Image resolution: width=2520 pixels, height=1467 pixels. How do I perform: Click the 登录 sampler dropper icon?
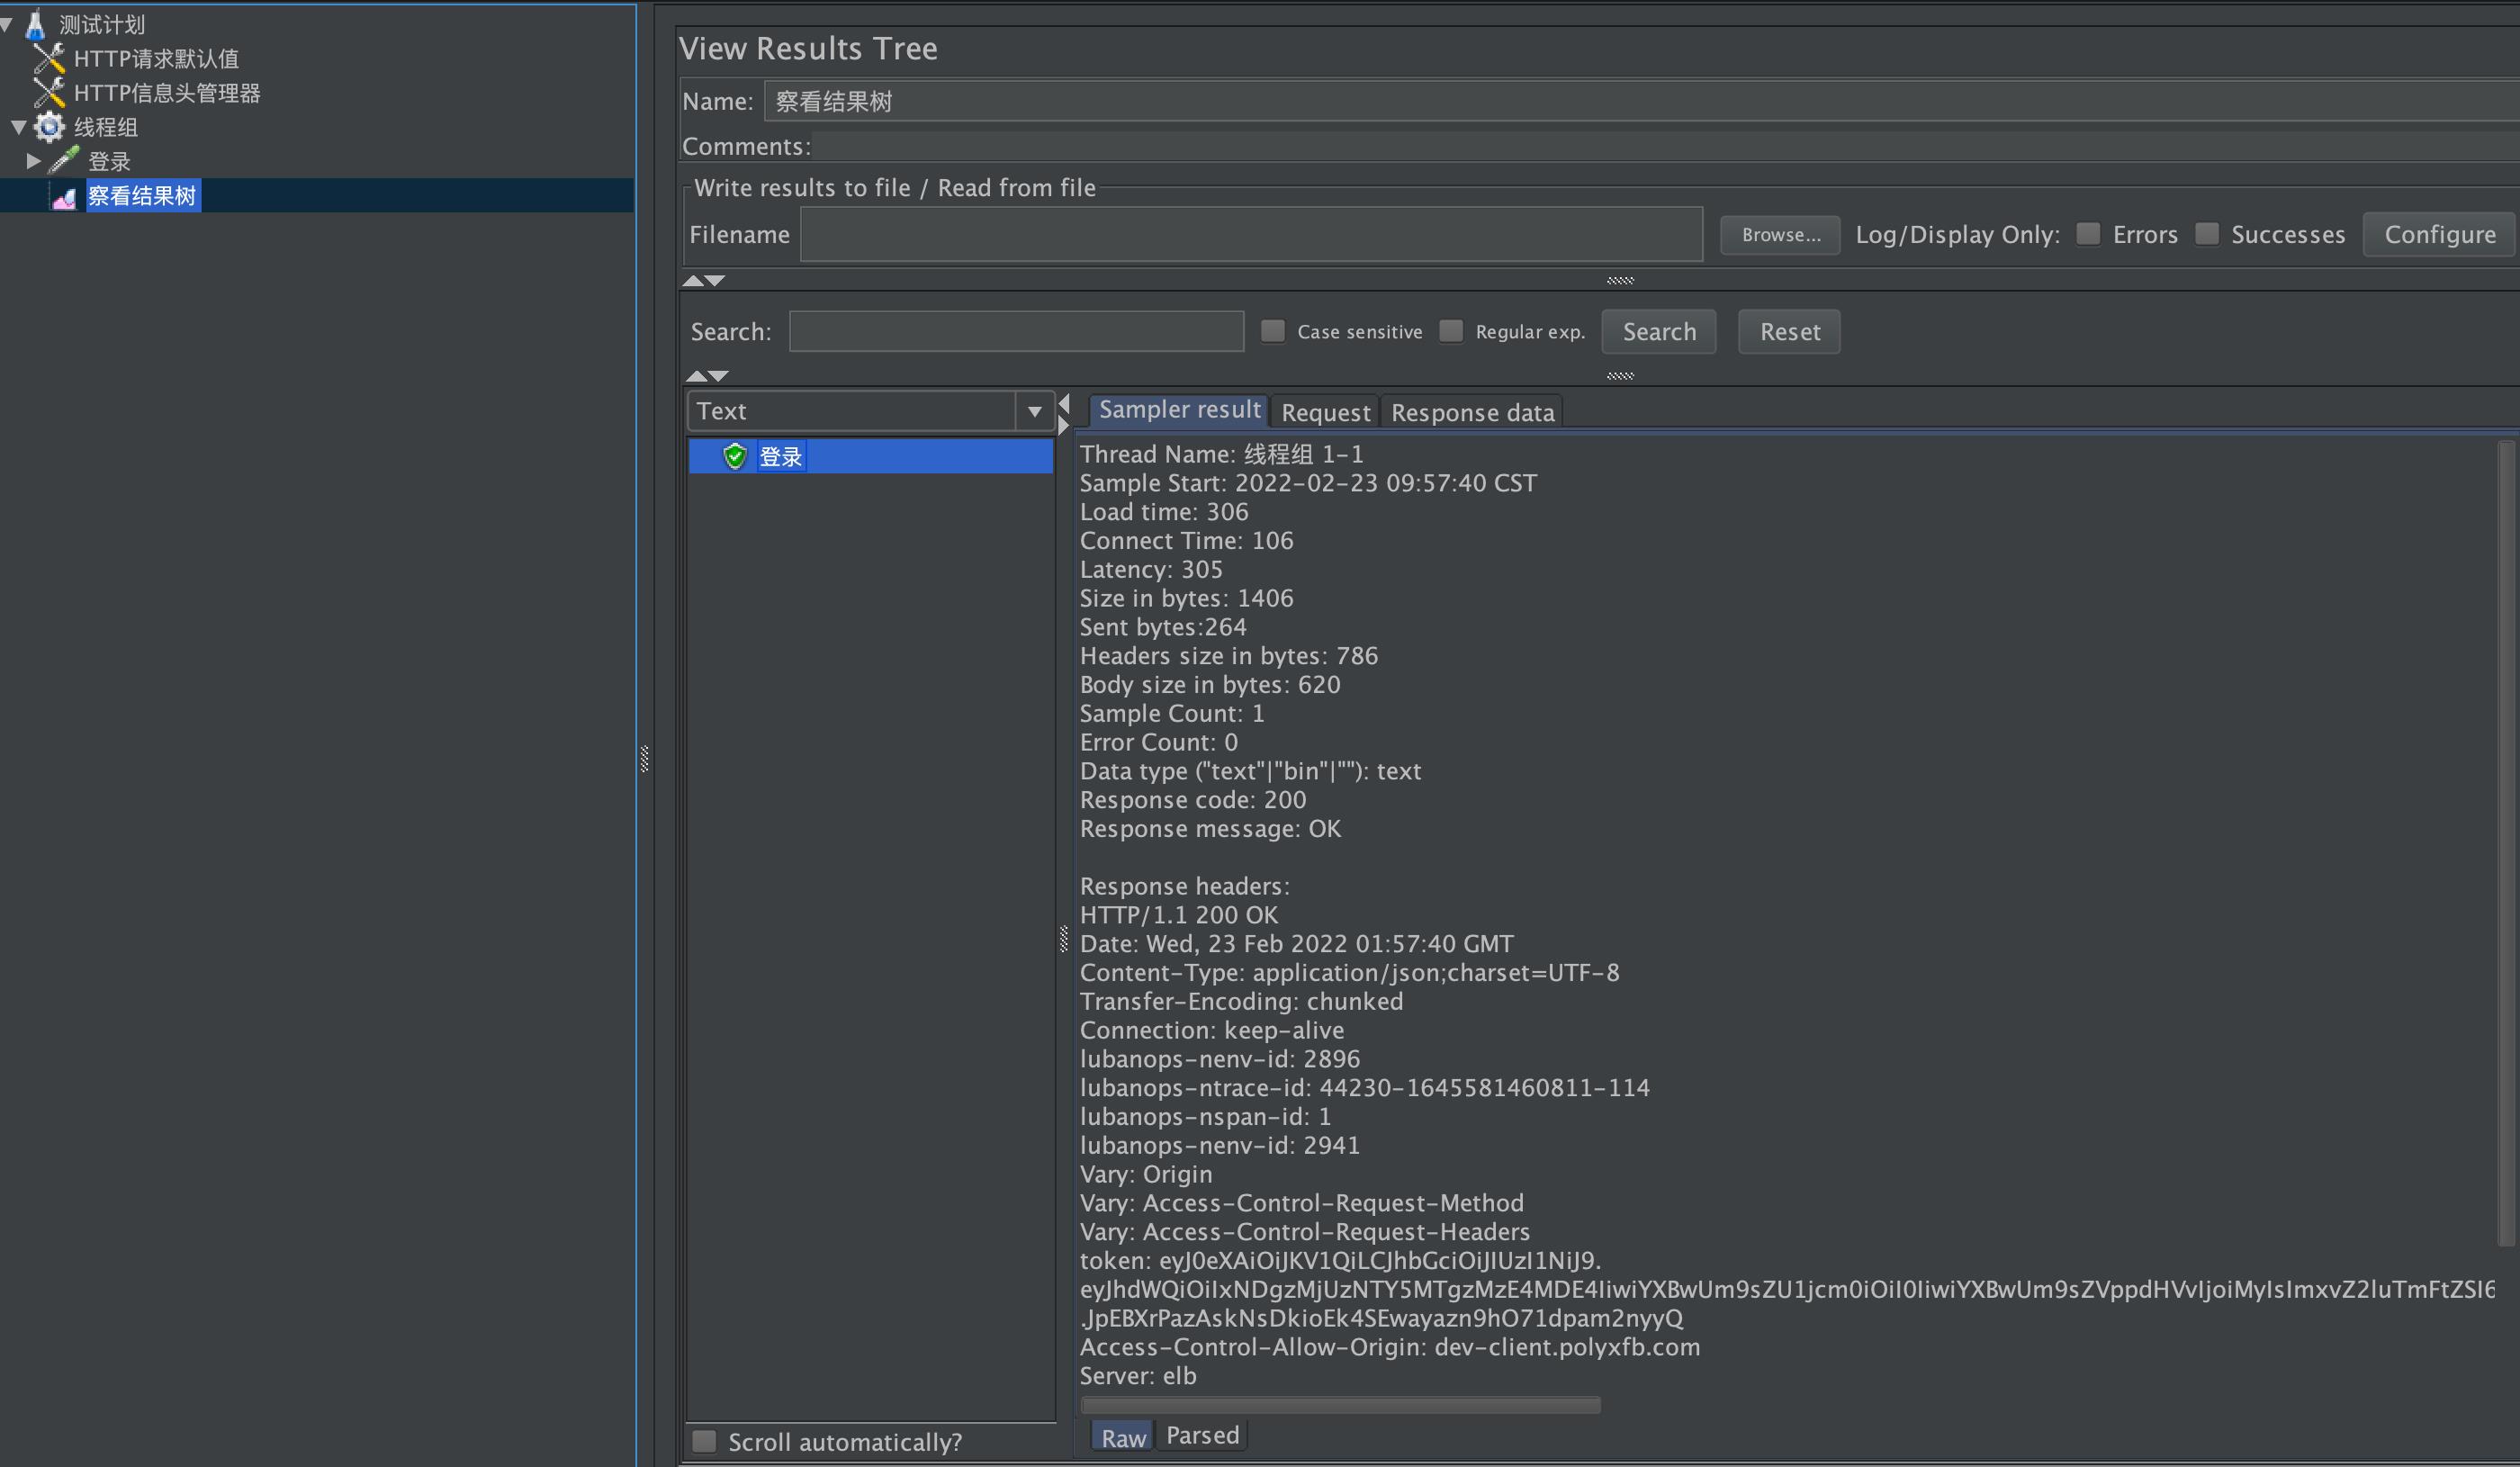[x=64, y=160]
